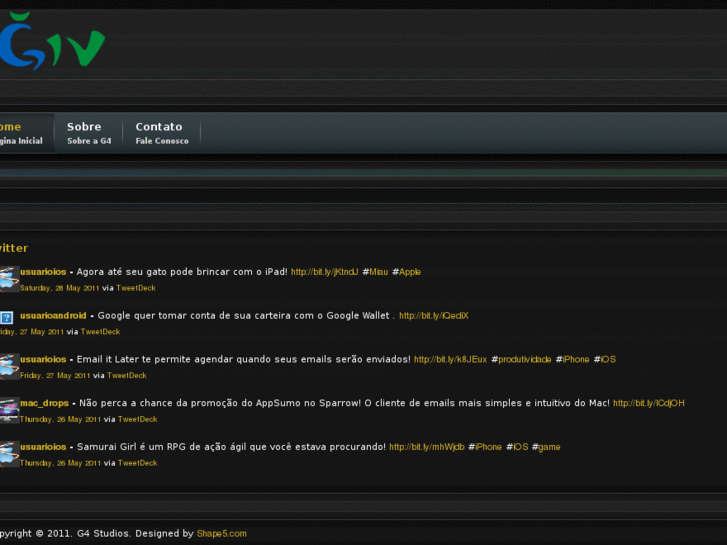
Task: Click TweetDeck link on mac_drops tweet
Action: [138, 419]
